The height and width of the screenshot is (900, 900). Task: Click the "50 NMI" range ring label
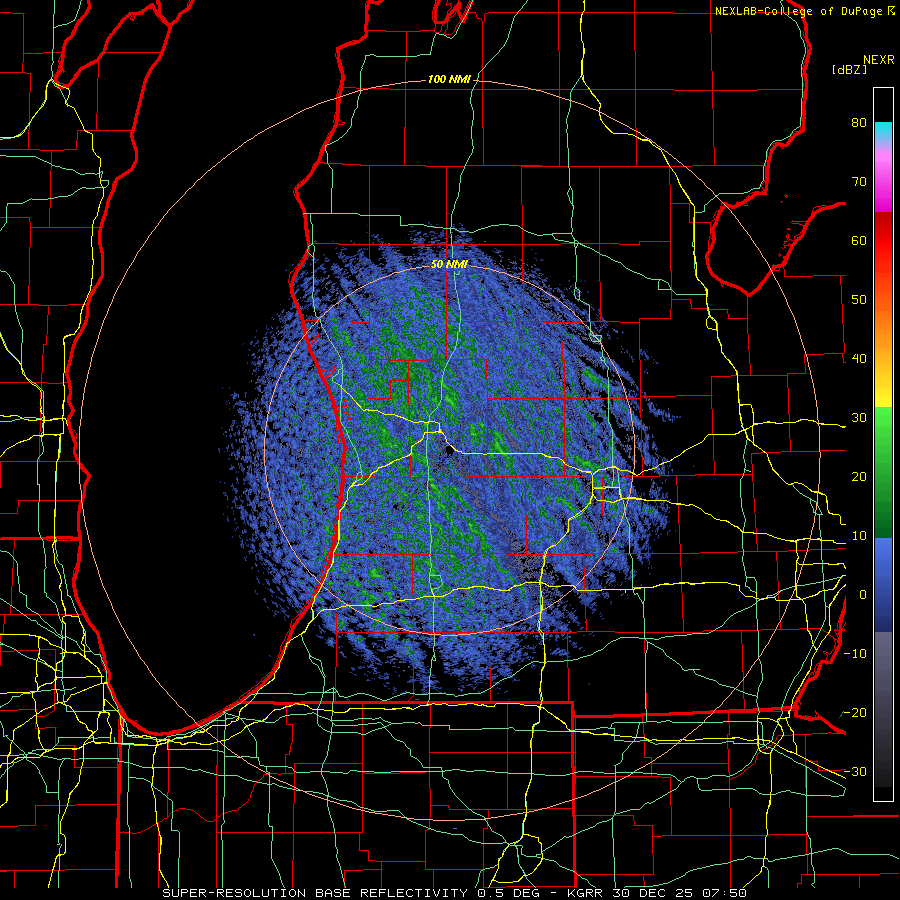[x=449, y=264]
